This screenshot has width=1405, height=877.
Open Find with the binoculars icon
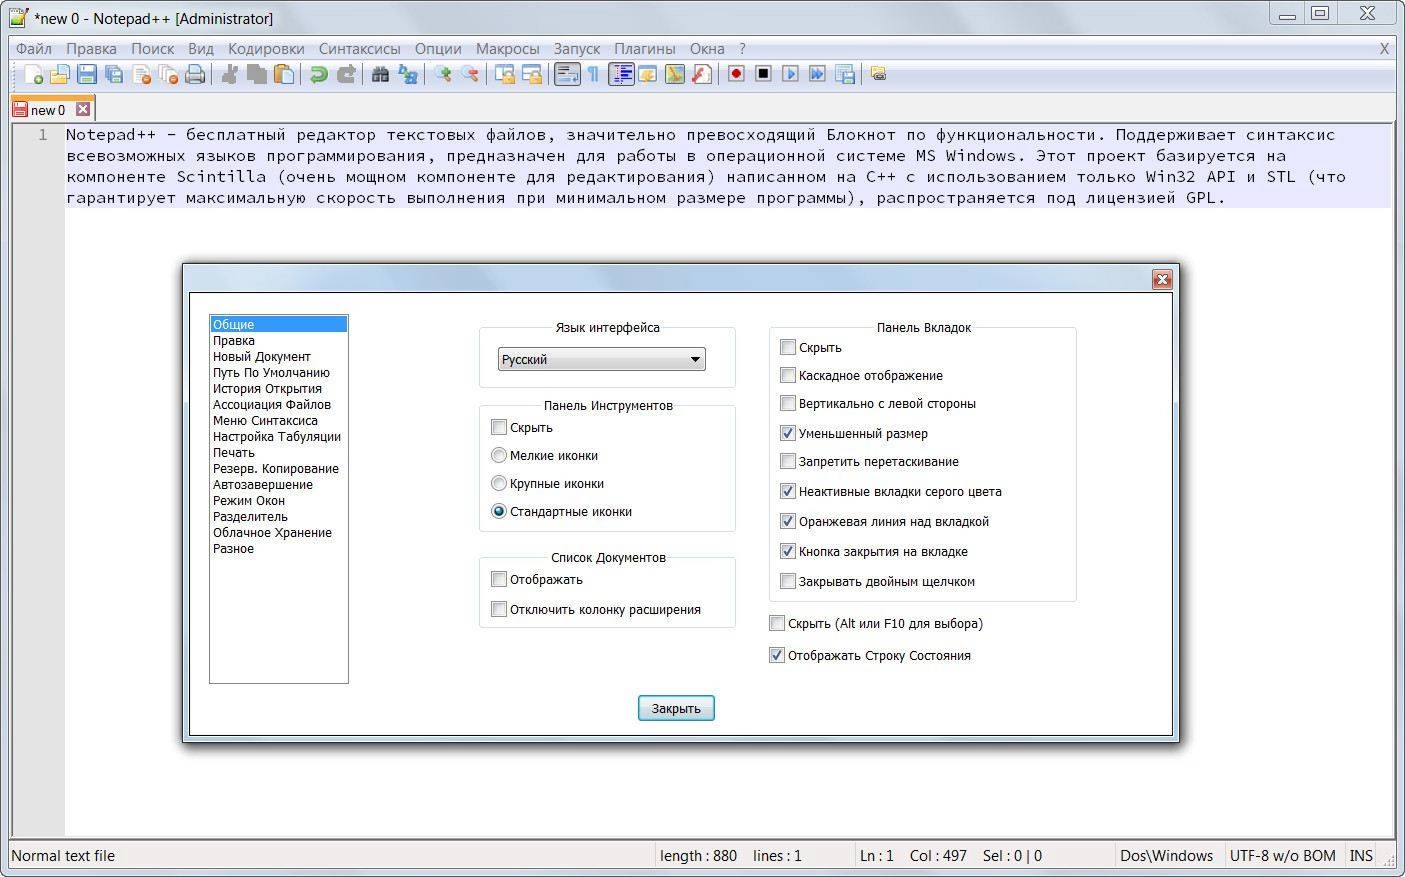click(380, 74)
